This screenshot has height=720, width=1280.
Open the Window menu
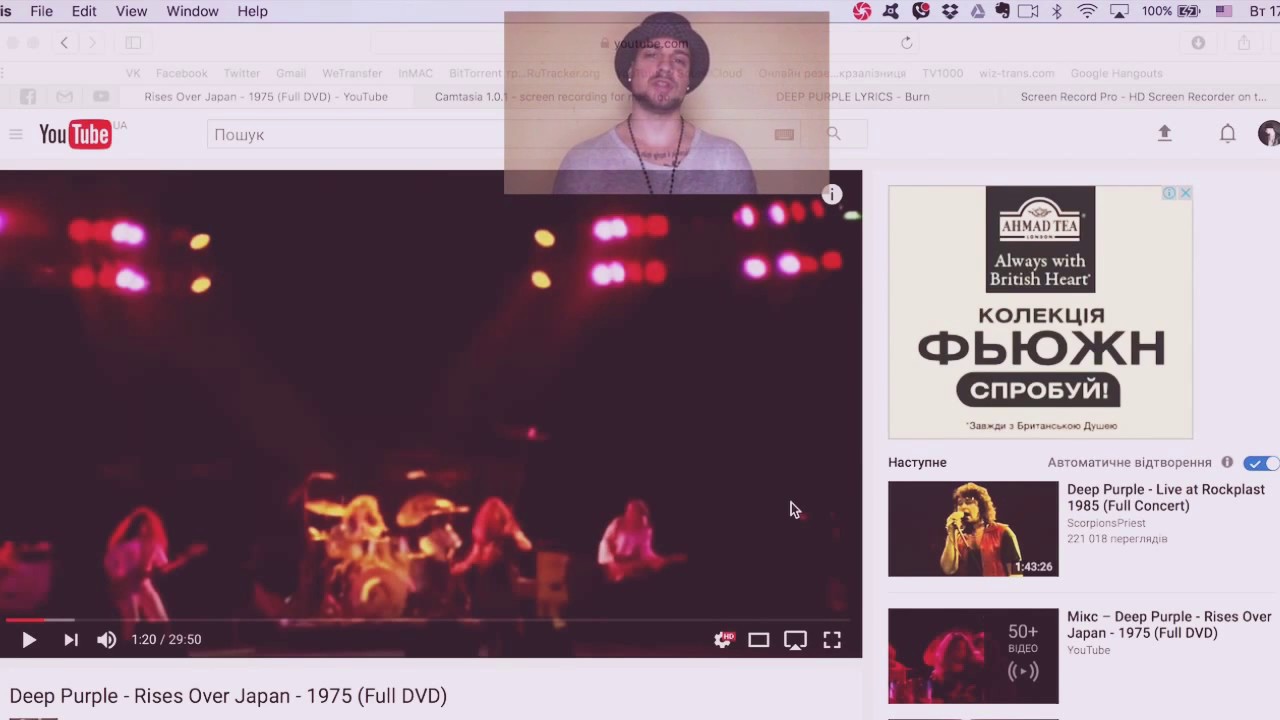tap(192, 11)
